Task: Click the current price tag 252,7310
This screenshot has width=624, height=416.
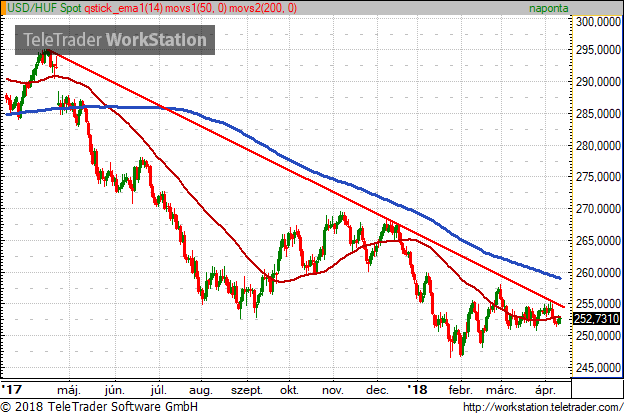Action: pyautogui.click(x=597, y=319)
